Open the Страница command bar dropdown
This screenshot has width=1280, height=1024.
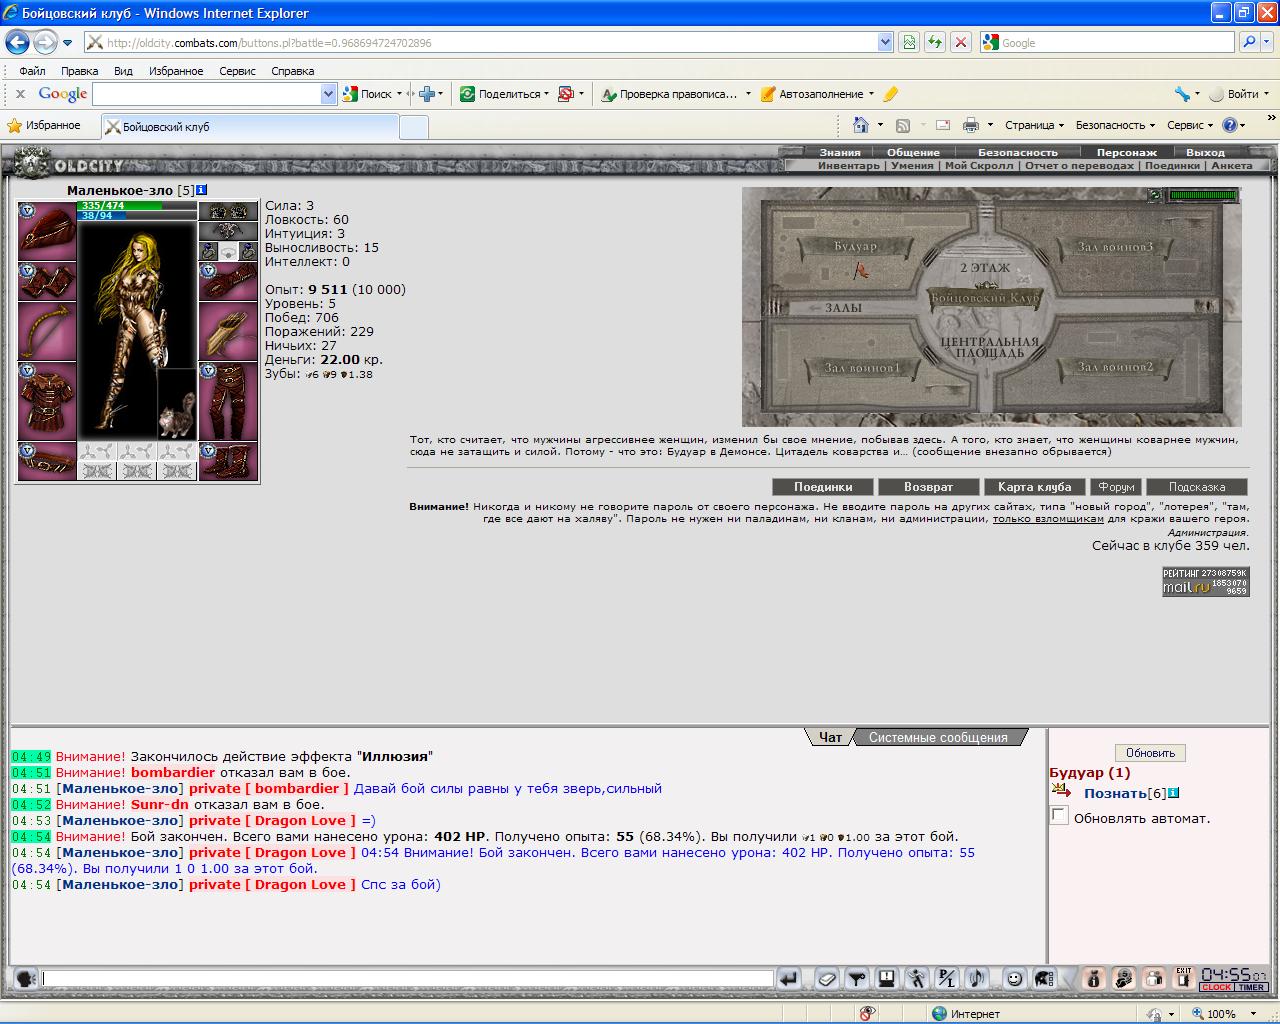[1034, 125]
